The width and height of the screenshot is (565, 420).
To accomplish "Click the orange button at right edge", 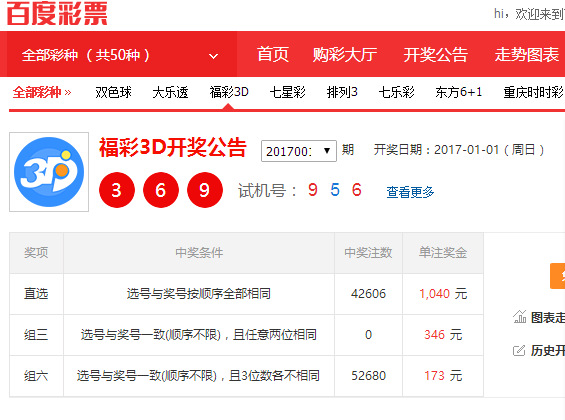I will (557, 276).
